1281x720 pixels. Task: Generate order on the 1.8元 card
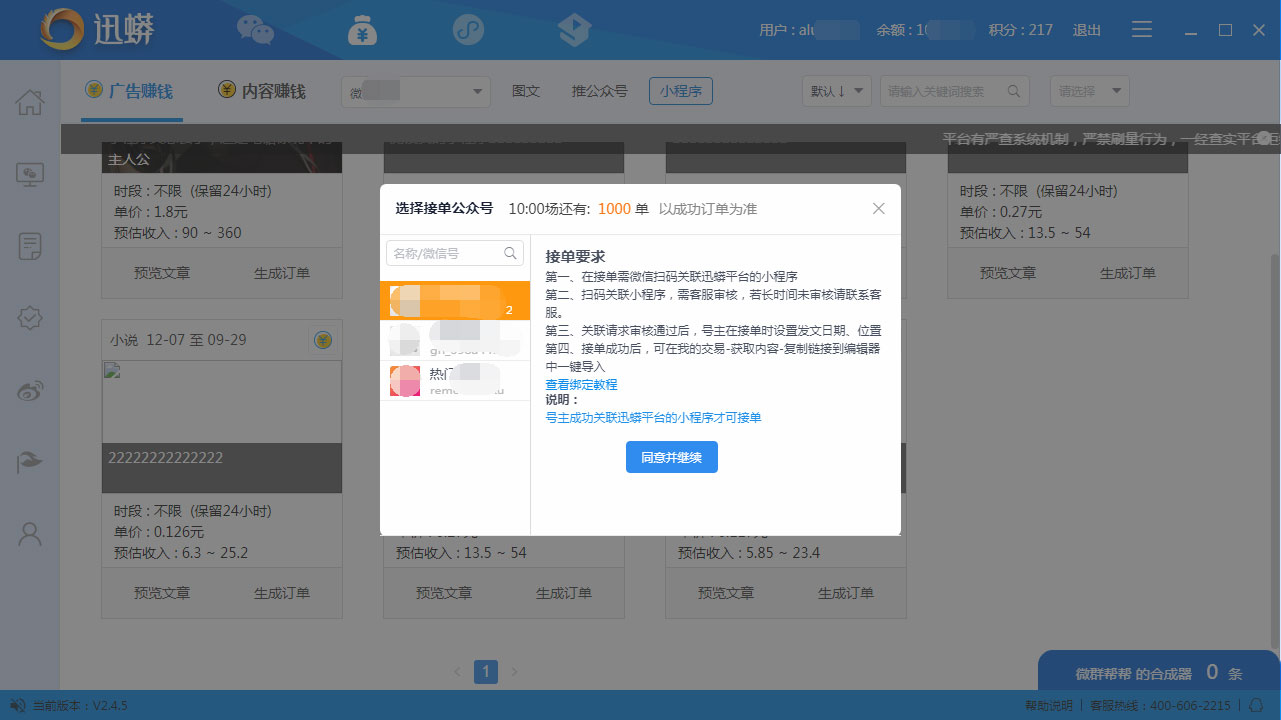point(282,273)
